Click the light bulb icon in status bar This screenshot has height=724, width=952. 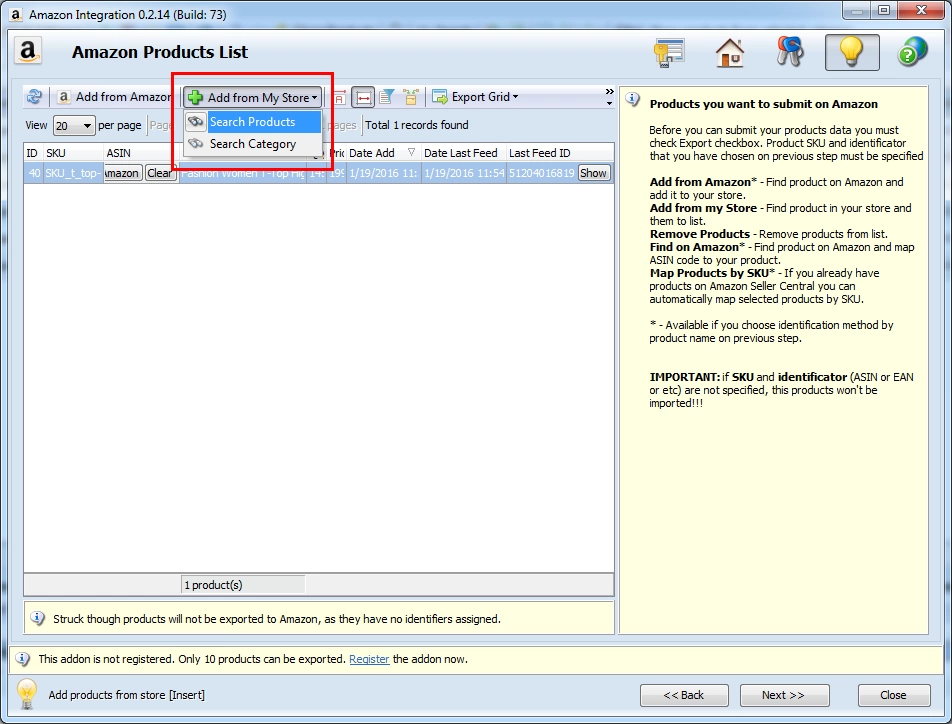pyautogui.click(x=27, y=693)
